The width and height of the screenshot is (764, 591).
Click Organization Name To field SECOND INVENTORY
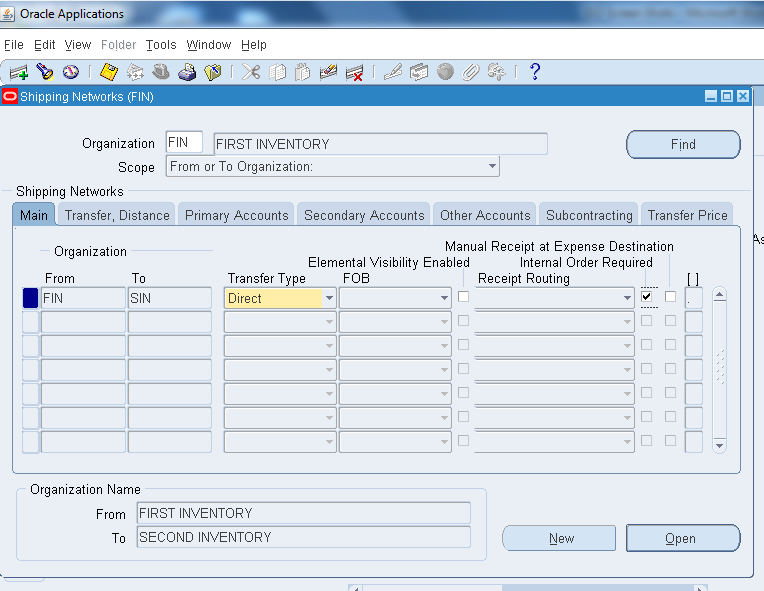tap(304, 537)
